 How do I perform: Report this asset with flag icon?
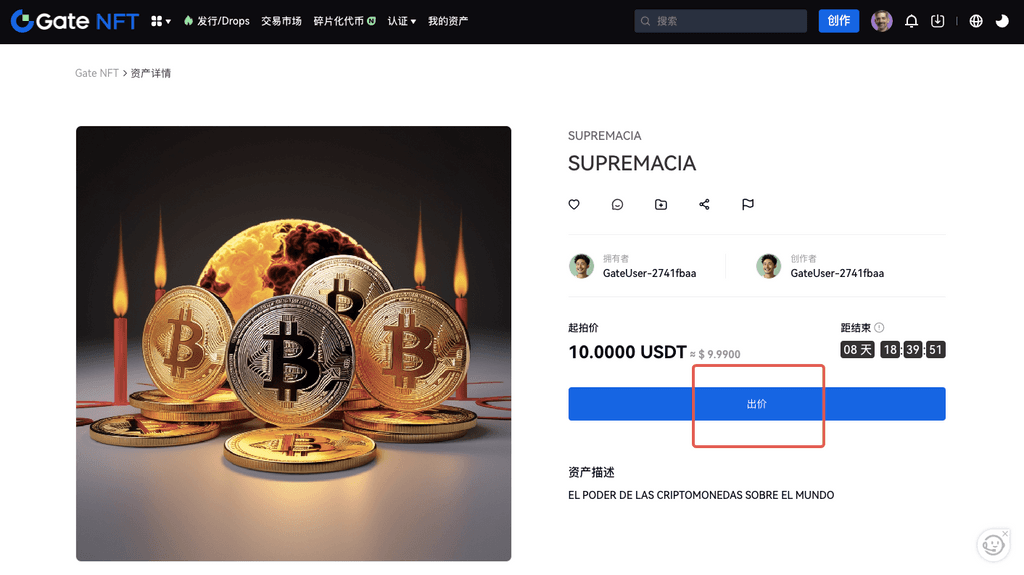coord(748,205)
